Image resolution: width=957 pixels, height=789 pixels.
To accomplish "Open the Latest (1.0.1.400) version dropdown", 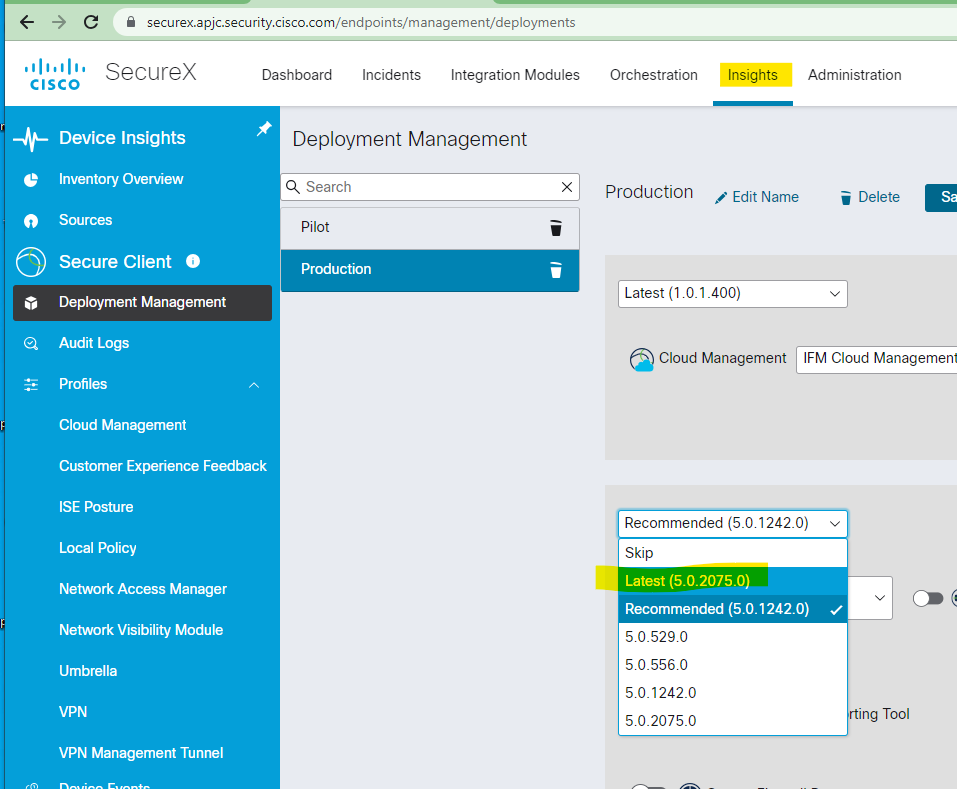I will click(x=732, y=293).
